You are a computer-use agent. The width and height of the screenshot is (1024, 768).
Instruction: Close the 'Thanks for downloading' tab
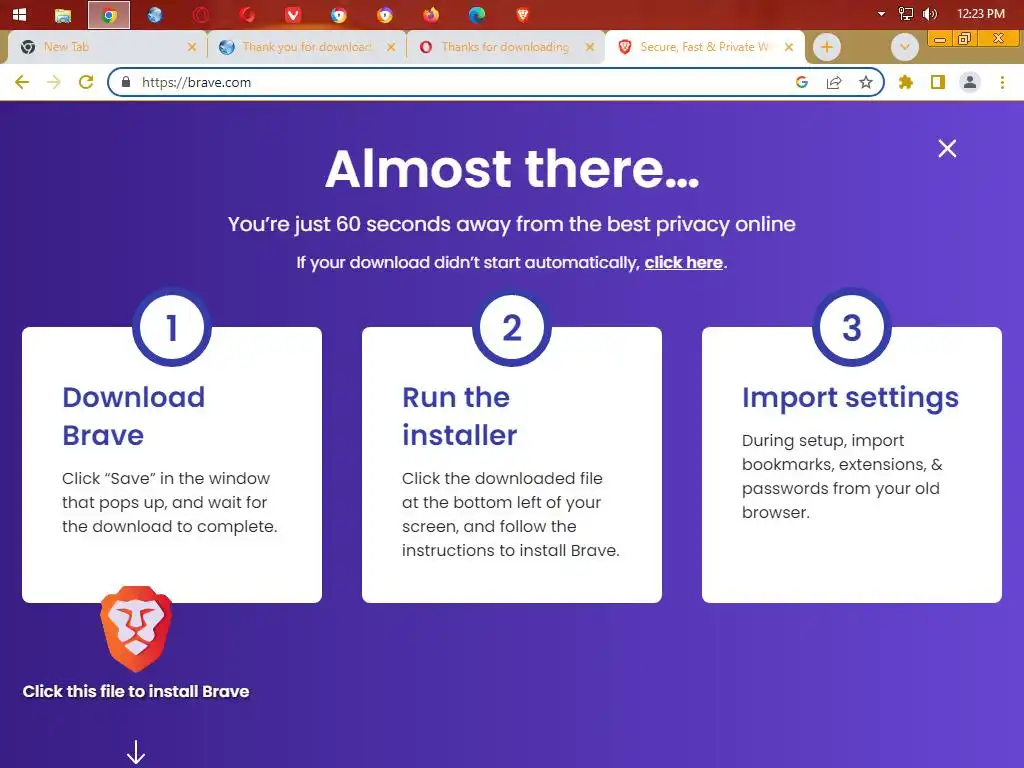pyautogui.click(x=590, y=47)
